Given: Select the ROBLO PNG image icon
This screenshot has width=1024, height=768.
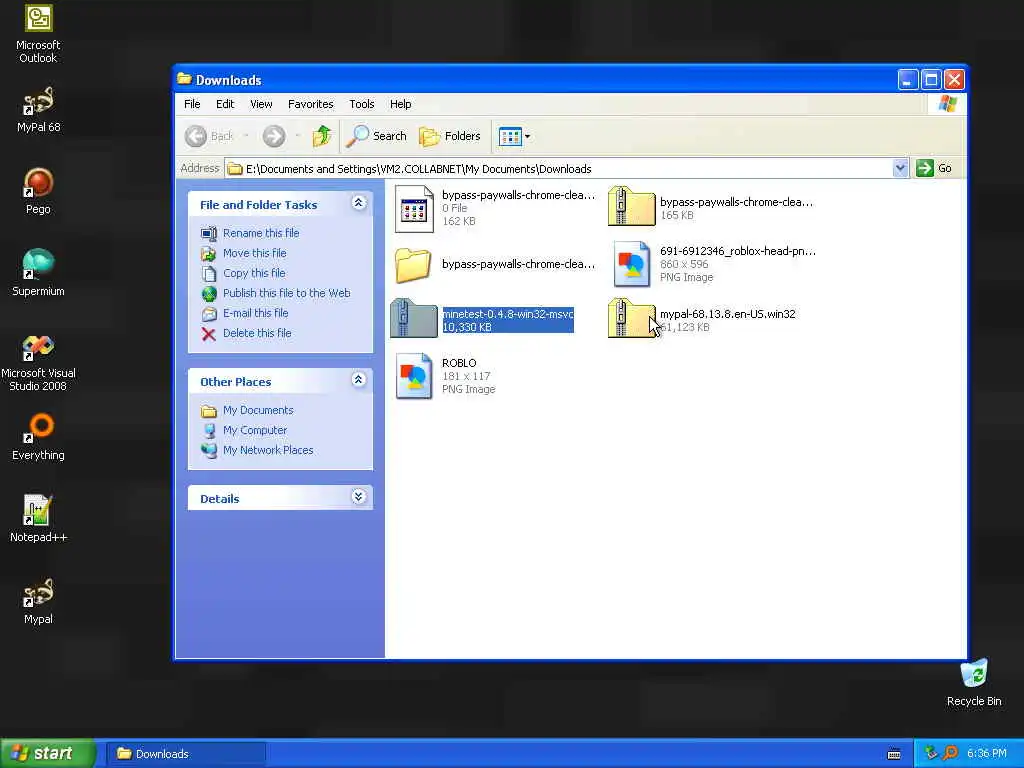Looking at the screenshot, I should 414,376.
